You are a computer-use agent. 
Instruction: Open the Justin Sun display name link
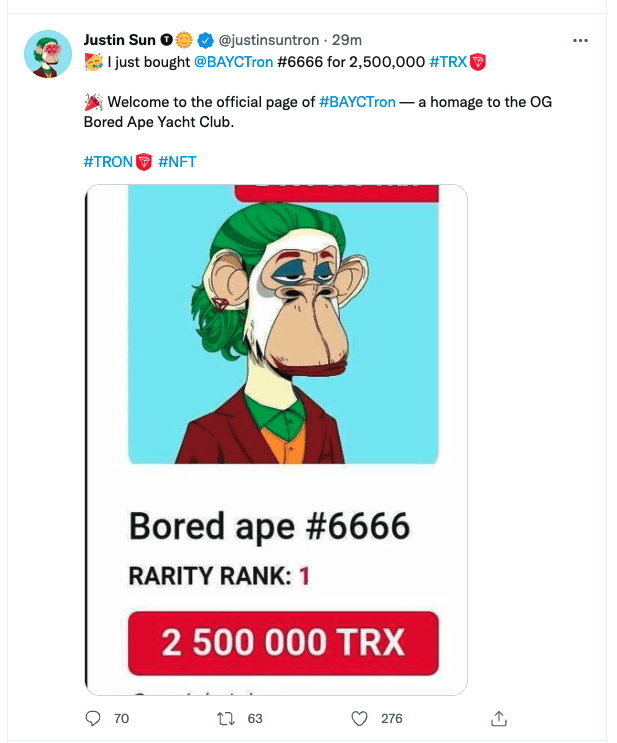click(119, 40)
